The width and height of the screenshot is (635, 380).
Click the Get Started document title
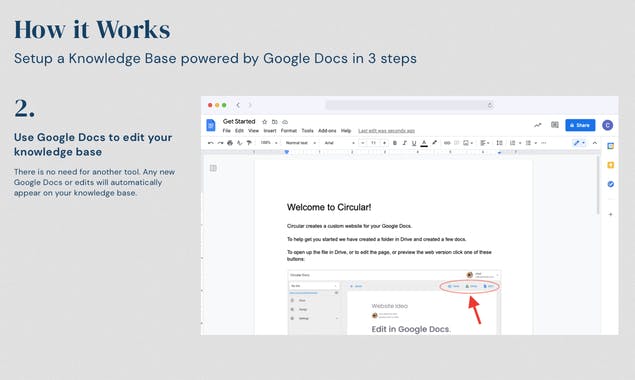239,122
